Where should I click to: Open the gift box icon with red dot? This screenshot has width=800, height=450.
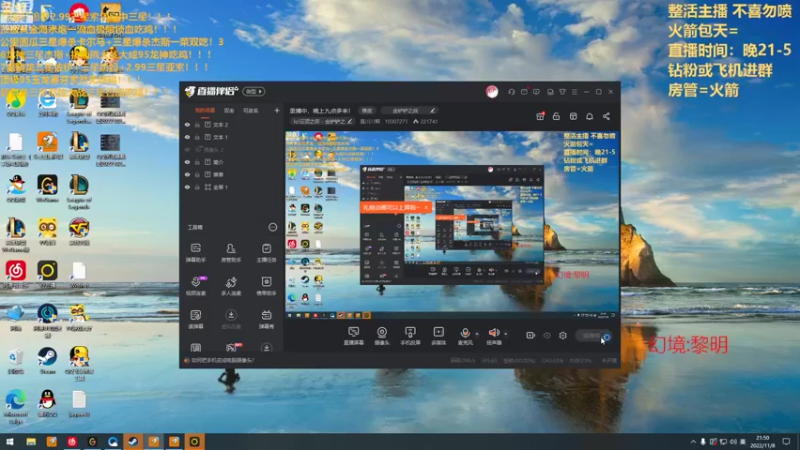[x=540, y=116]
